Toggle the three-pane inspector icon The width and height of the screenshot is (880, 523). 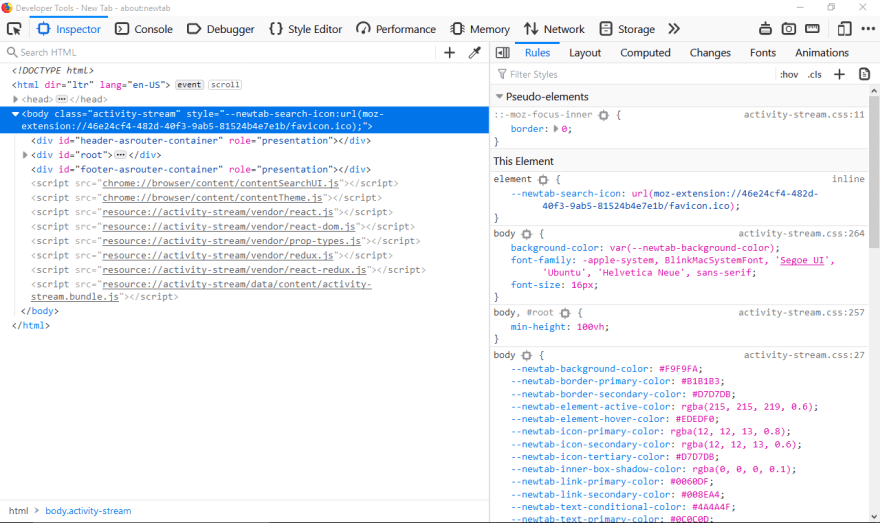503,53
